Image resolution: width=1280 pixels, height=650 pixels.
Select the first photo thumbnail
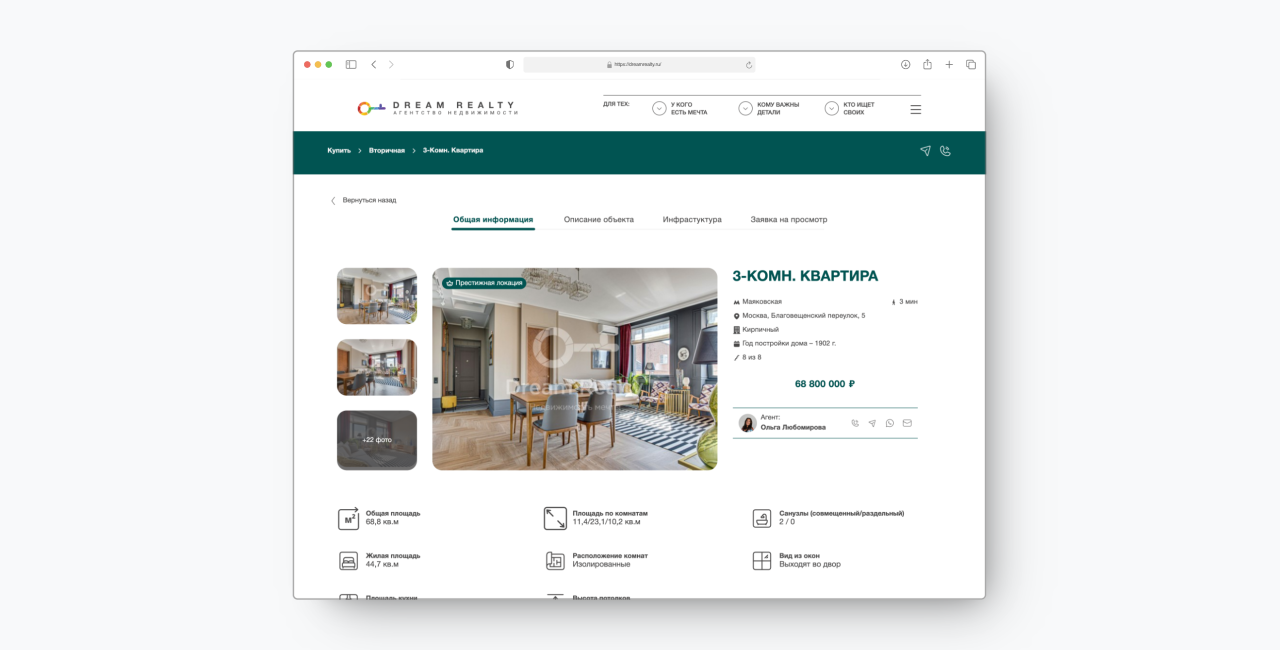point(377,296)
